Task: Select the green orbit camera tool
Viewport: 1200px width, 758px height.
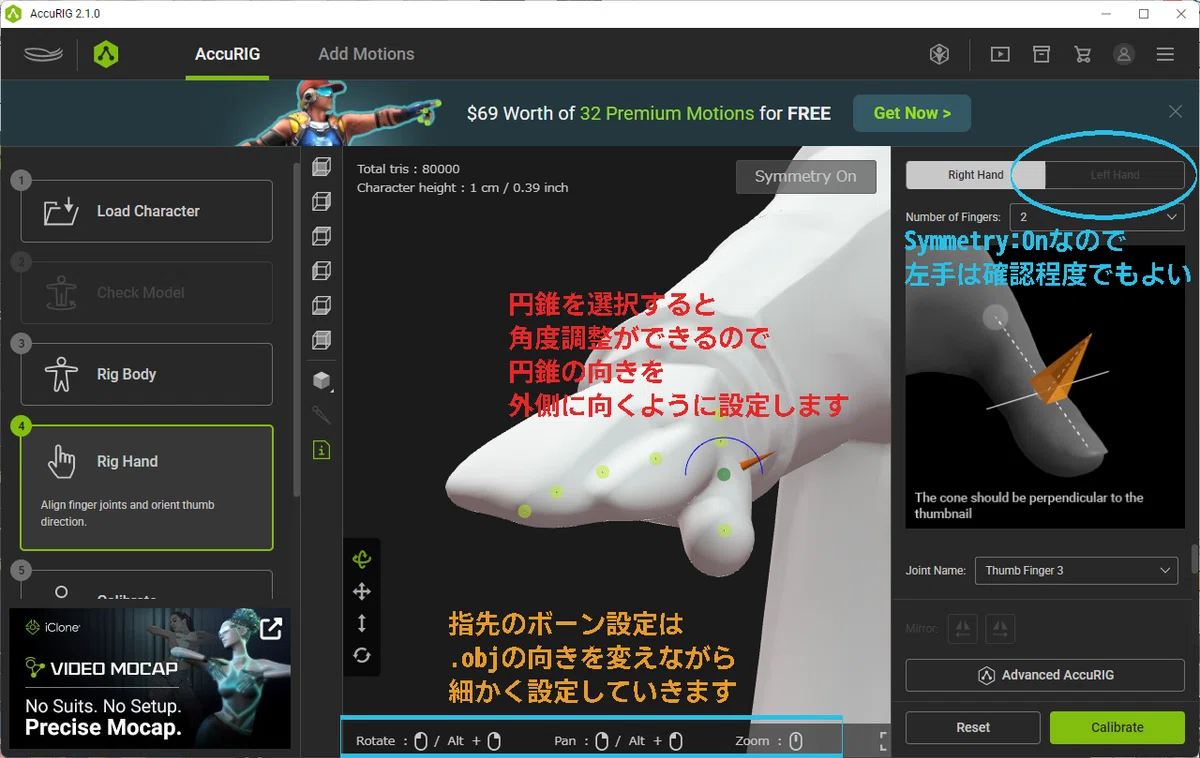Action: pyautogui.click(x=362, y=560)
